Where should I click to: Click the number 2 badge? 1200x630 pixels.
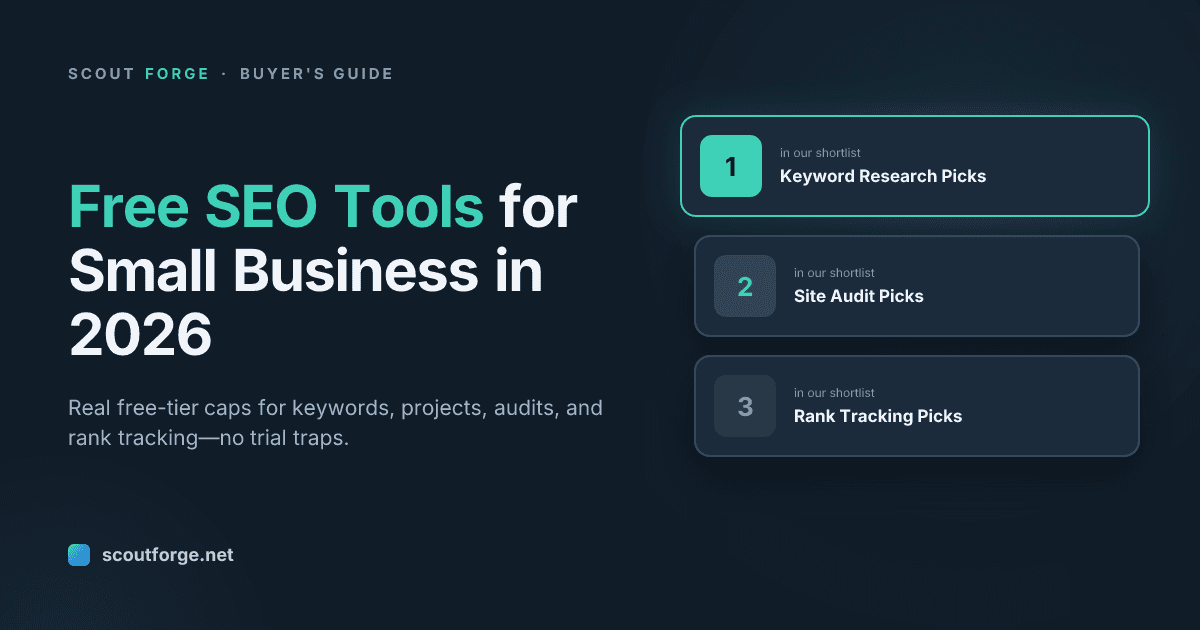[745, 286]
